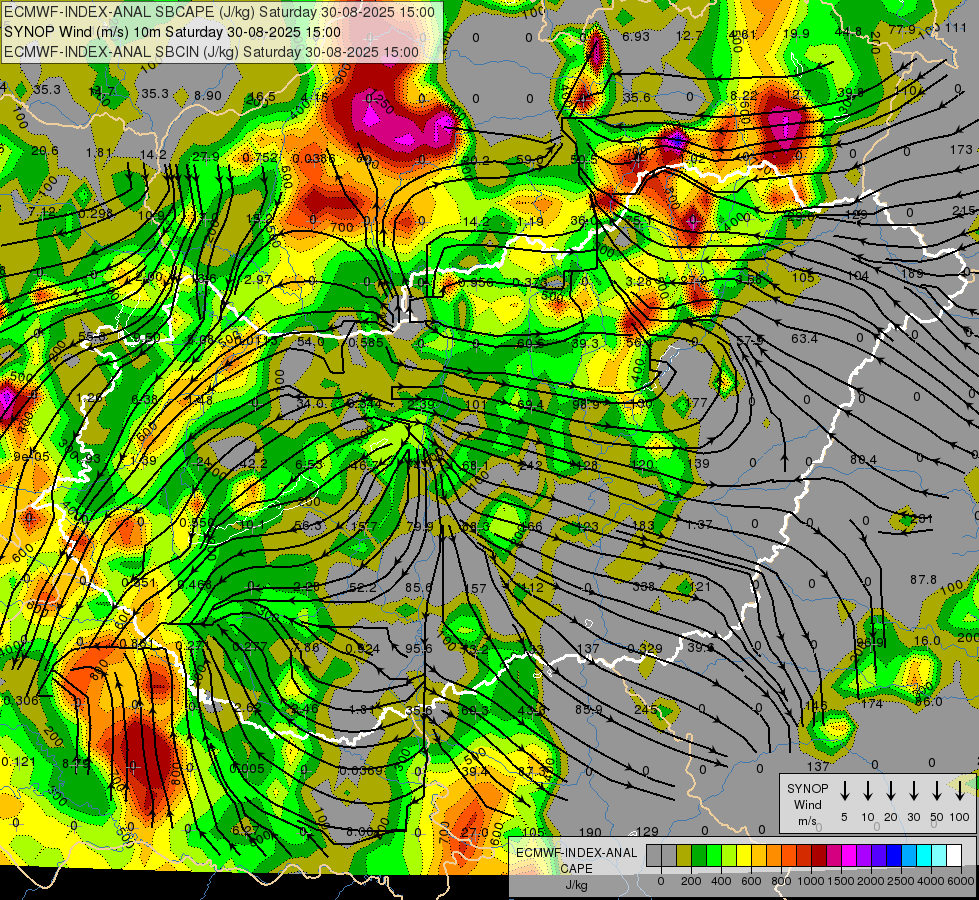Click the map value '0.585'

click(366, 342)
